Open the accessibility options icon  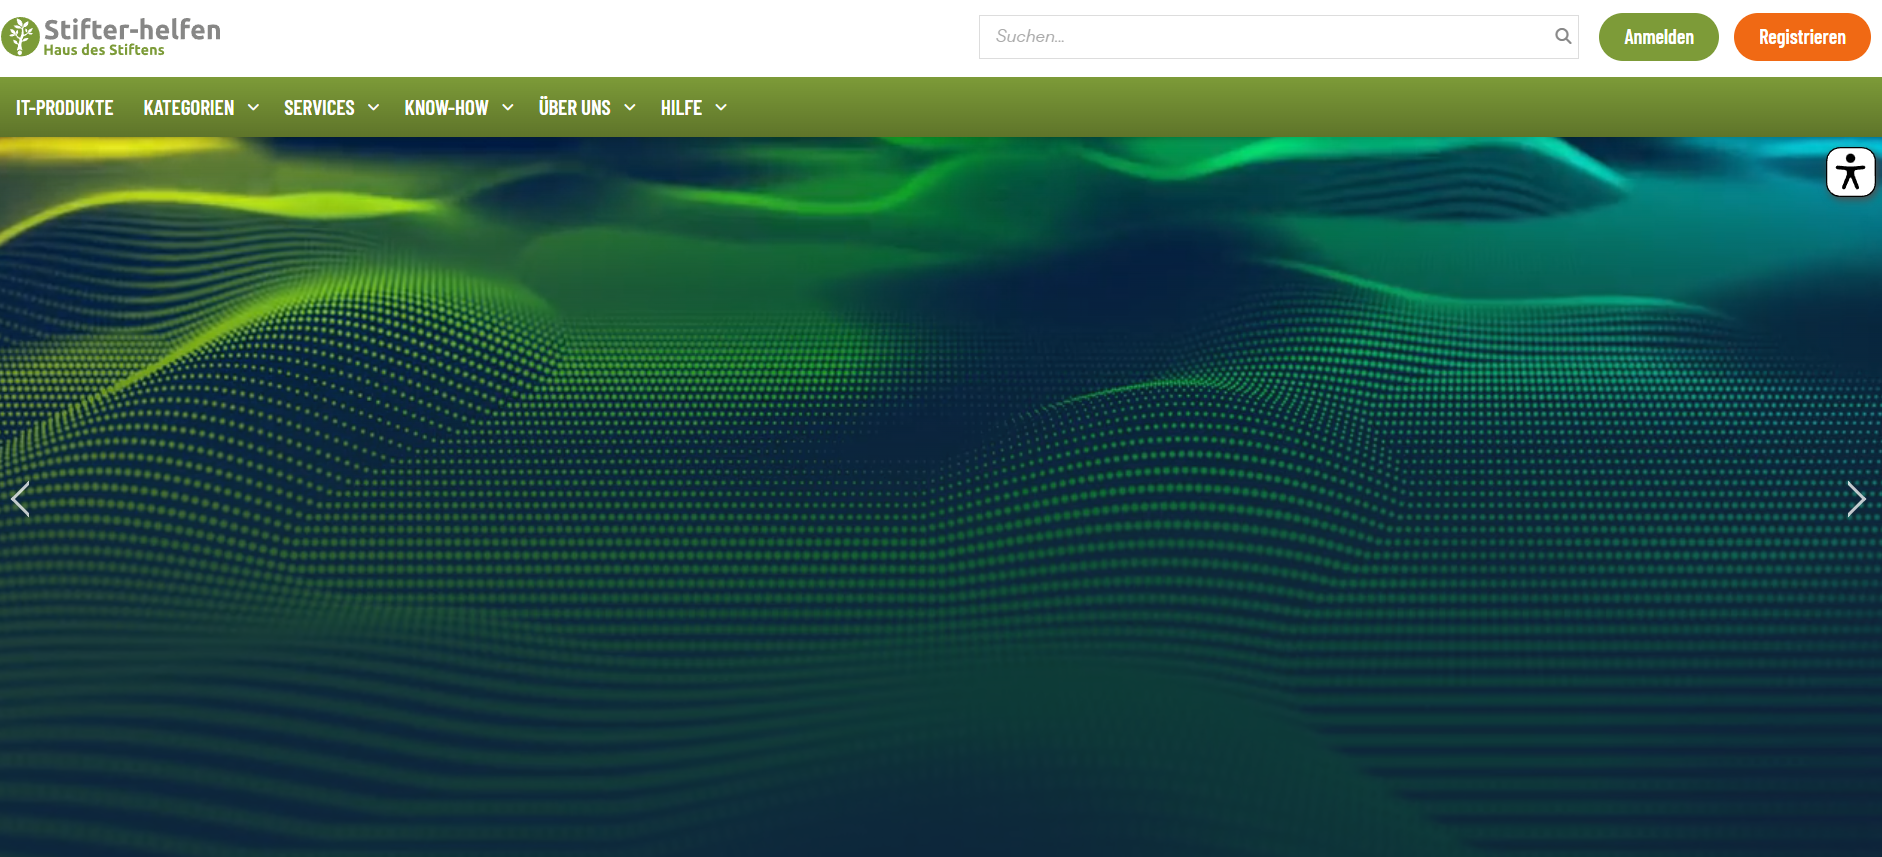(x=1850, y=172)
